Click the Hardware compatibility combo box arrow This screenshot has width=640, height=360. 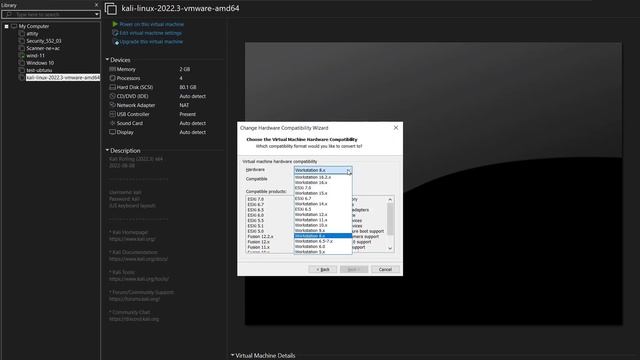click(348, 170)
